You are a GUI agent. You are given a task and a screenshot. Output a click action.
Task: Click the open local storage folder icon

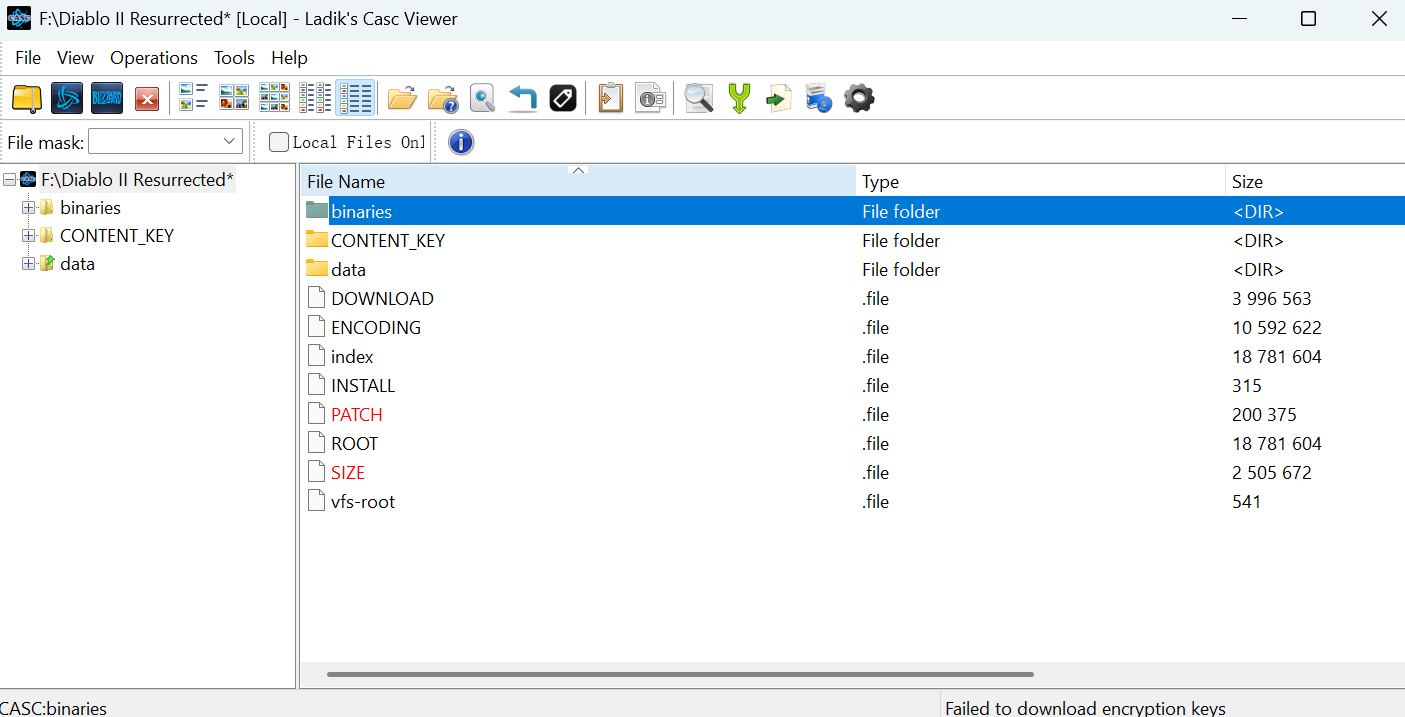27,98
